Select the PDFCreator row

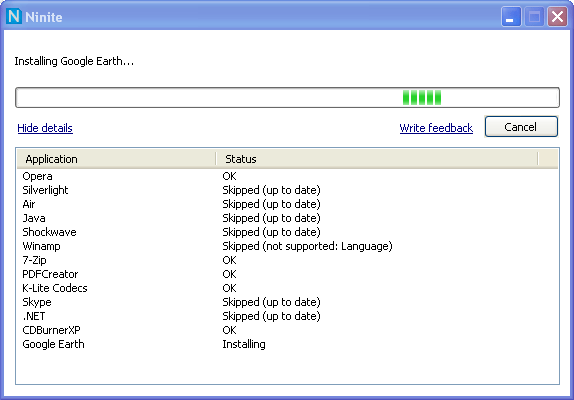point(287,274)
